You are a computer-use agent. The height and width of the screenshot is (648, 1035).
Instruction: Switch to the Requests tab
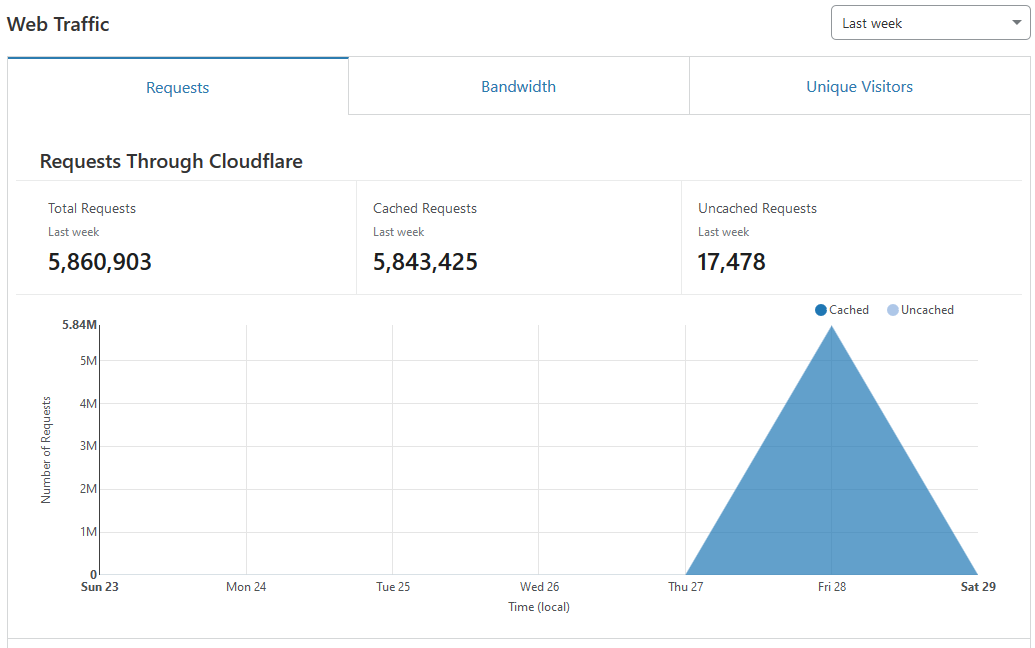pos(178,87)
